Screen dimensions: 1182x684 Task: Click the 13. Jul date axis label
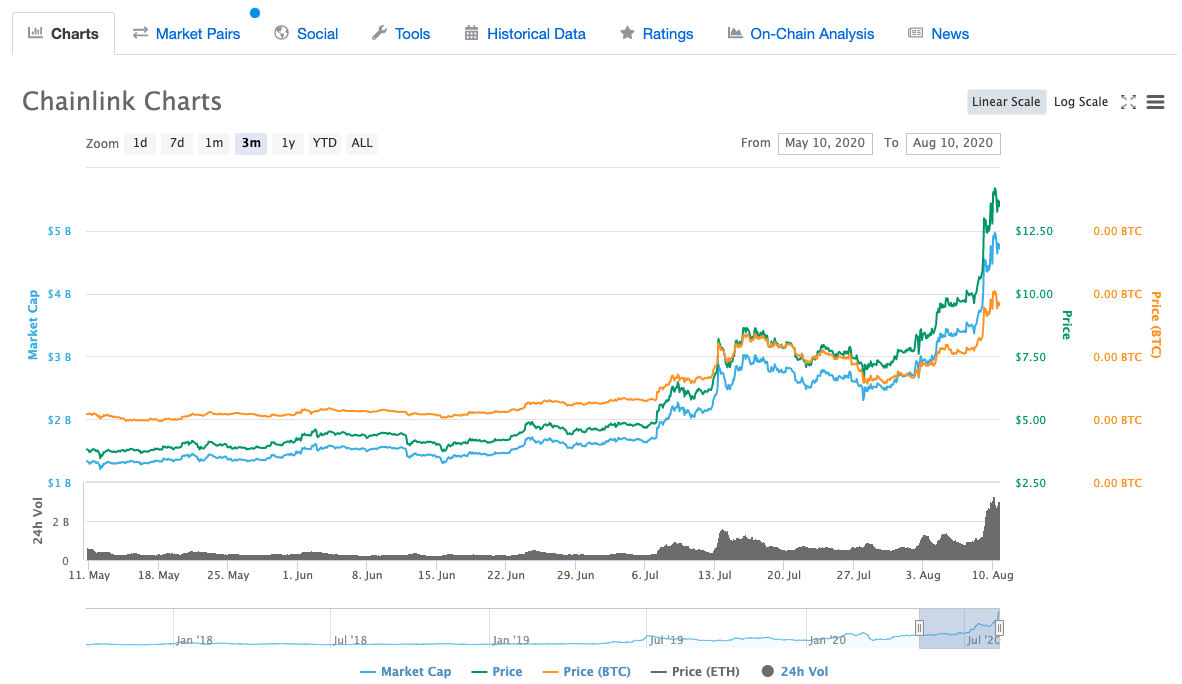(x=715, y=575)
